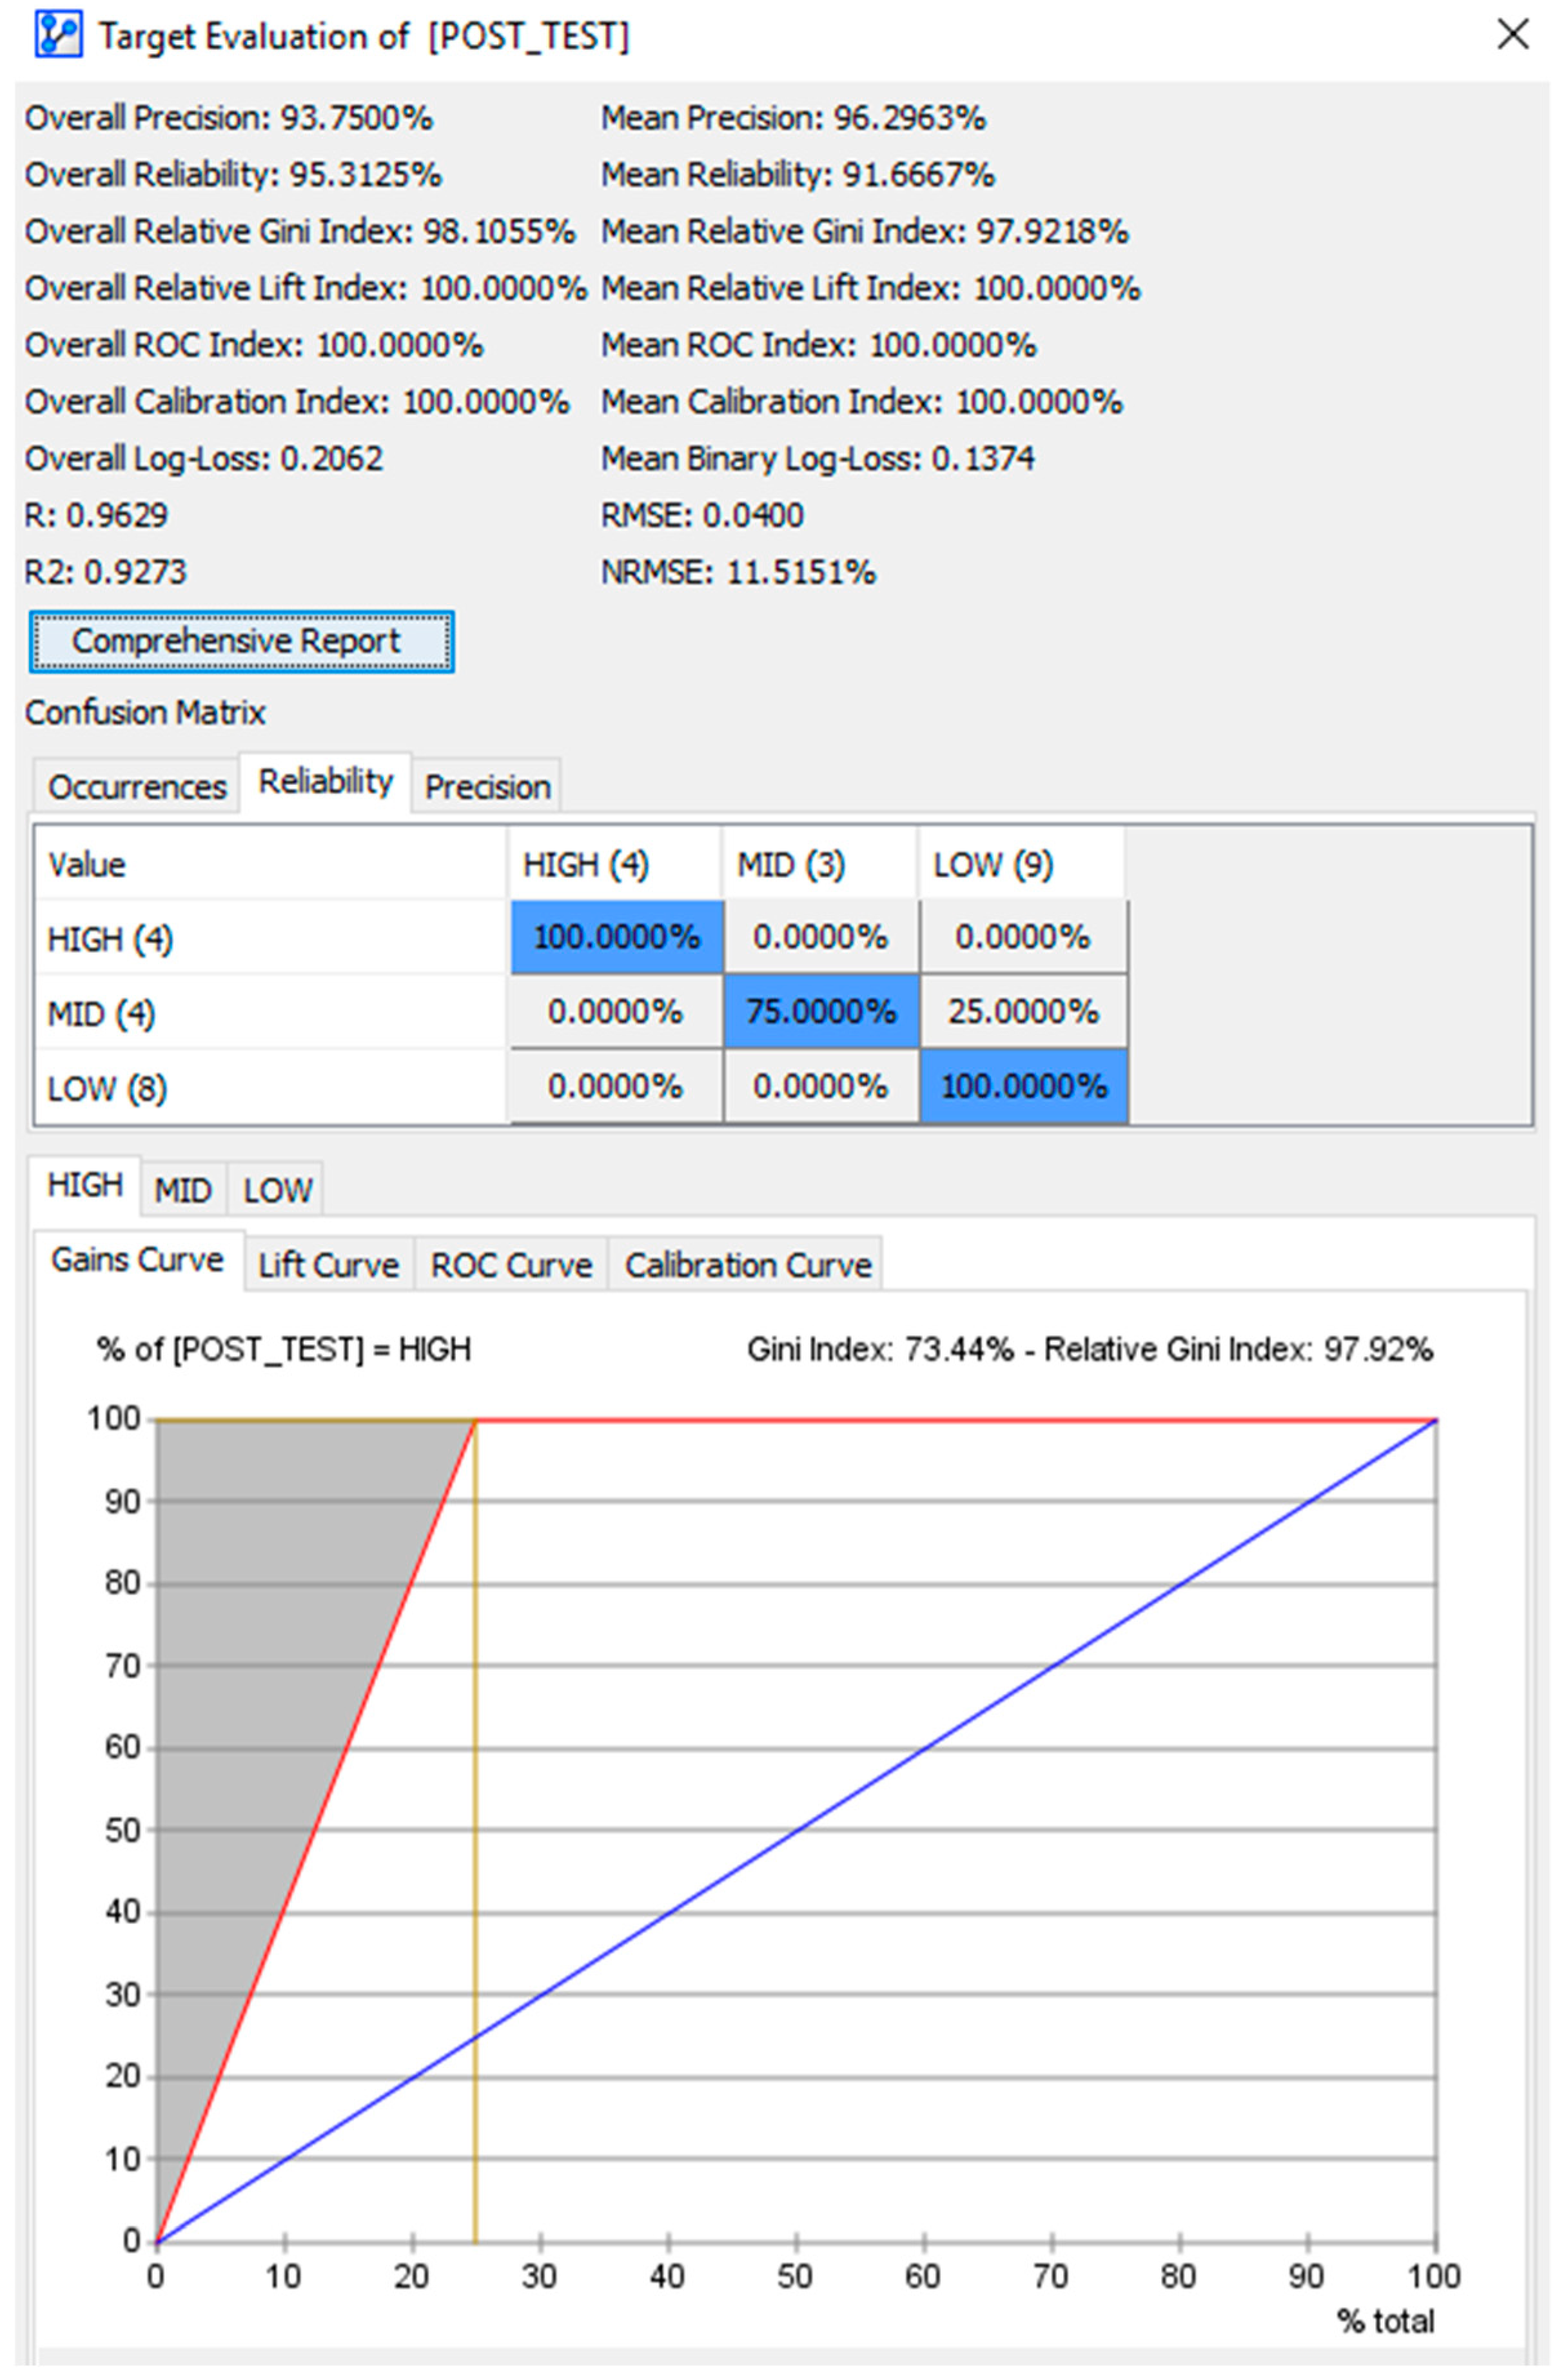
Task: Click the LOW (9) column header
Action: (992, 864)
